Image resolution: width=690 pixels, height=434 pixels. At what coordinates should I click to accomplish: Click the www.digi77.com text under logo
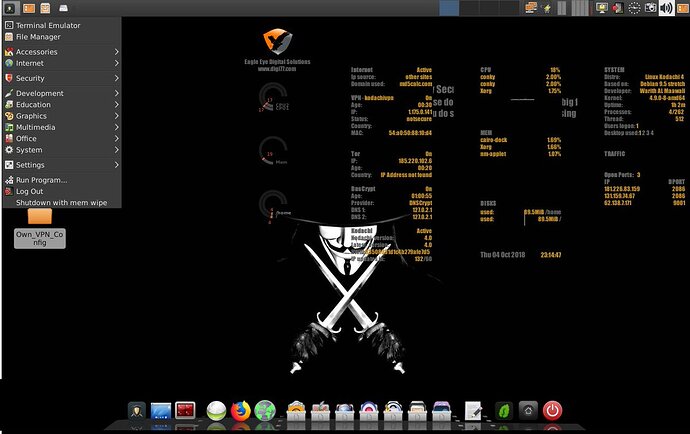(x=277, y=69)
